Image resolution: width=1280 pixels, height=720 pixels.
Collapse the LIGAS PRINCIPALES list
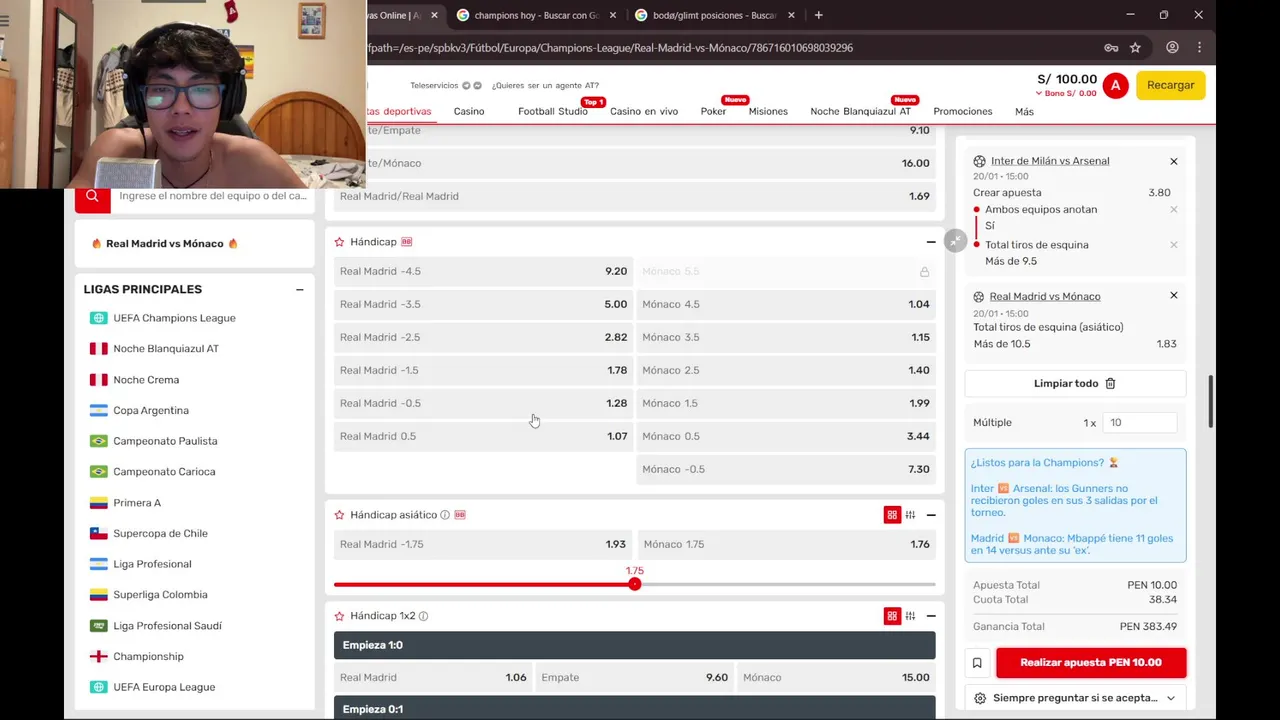[299, 290]
